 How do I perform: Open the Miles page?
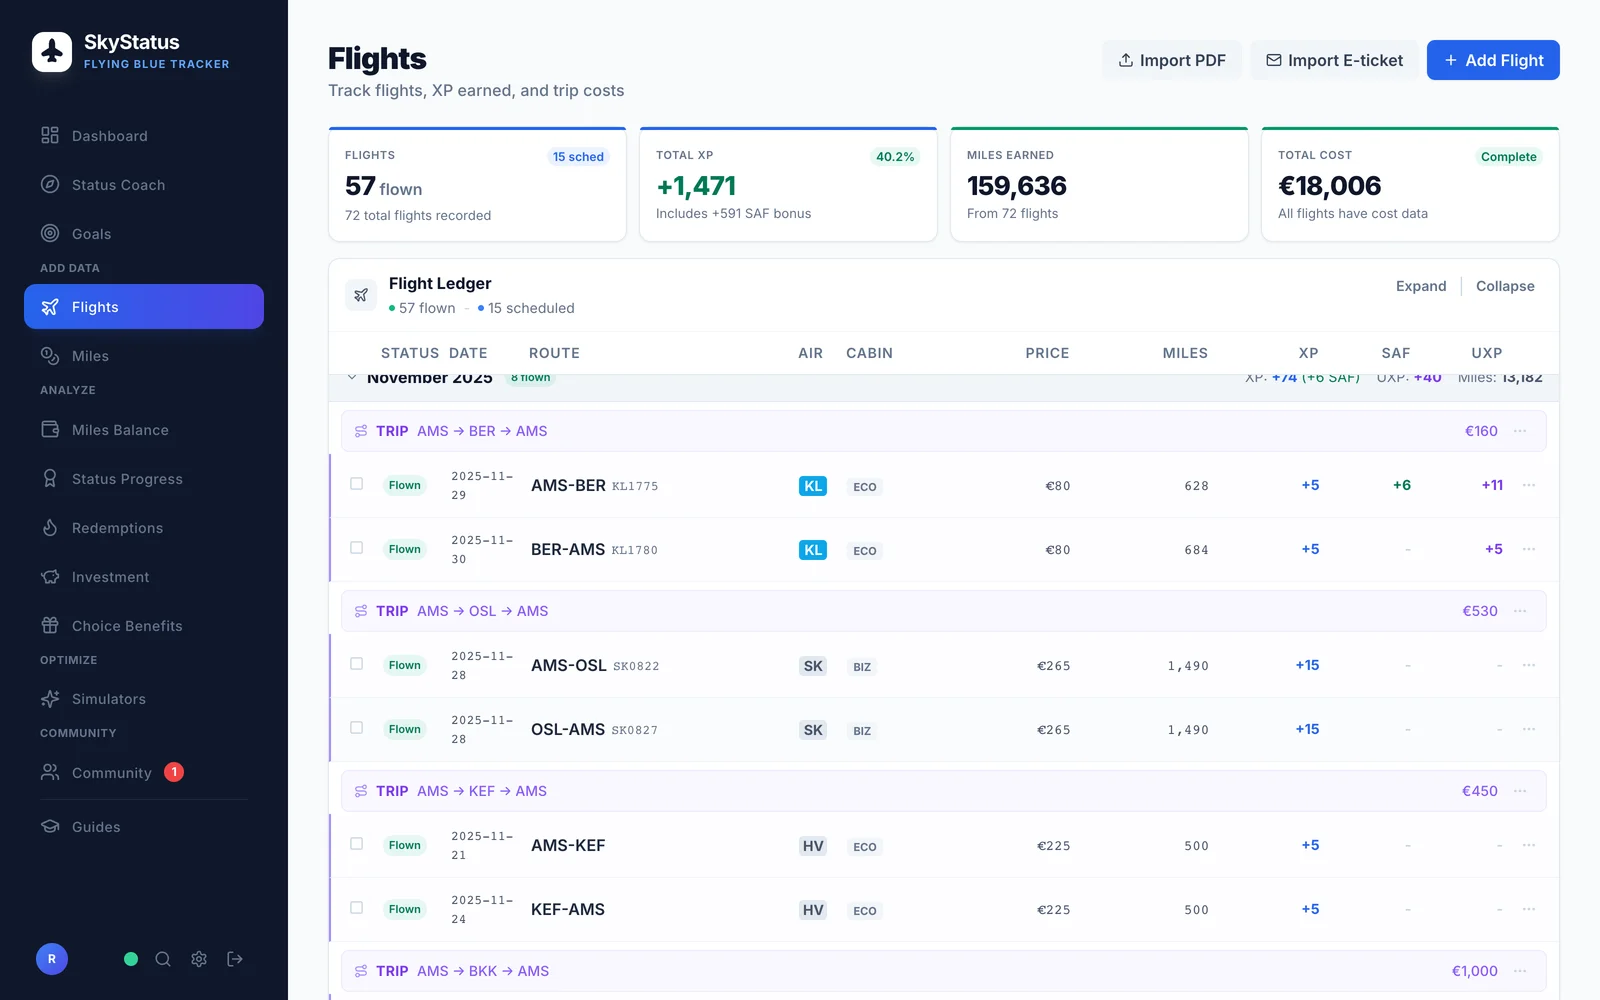pyautogui.click(x=144, y=356)
